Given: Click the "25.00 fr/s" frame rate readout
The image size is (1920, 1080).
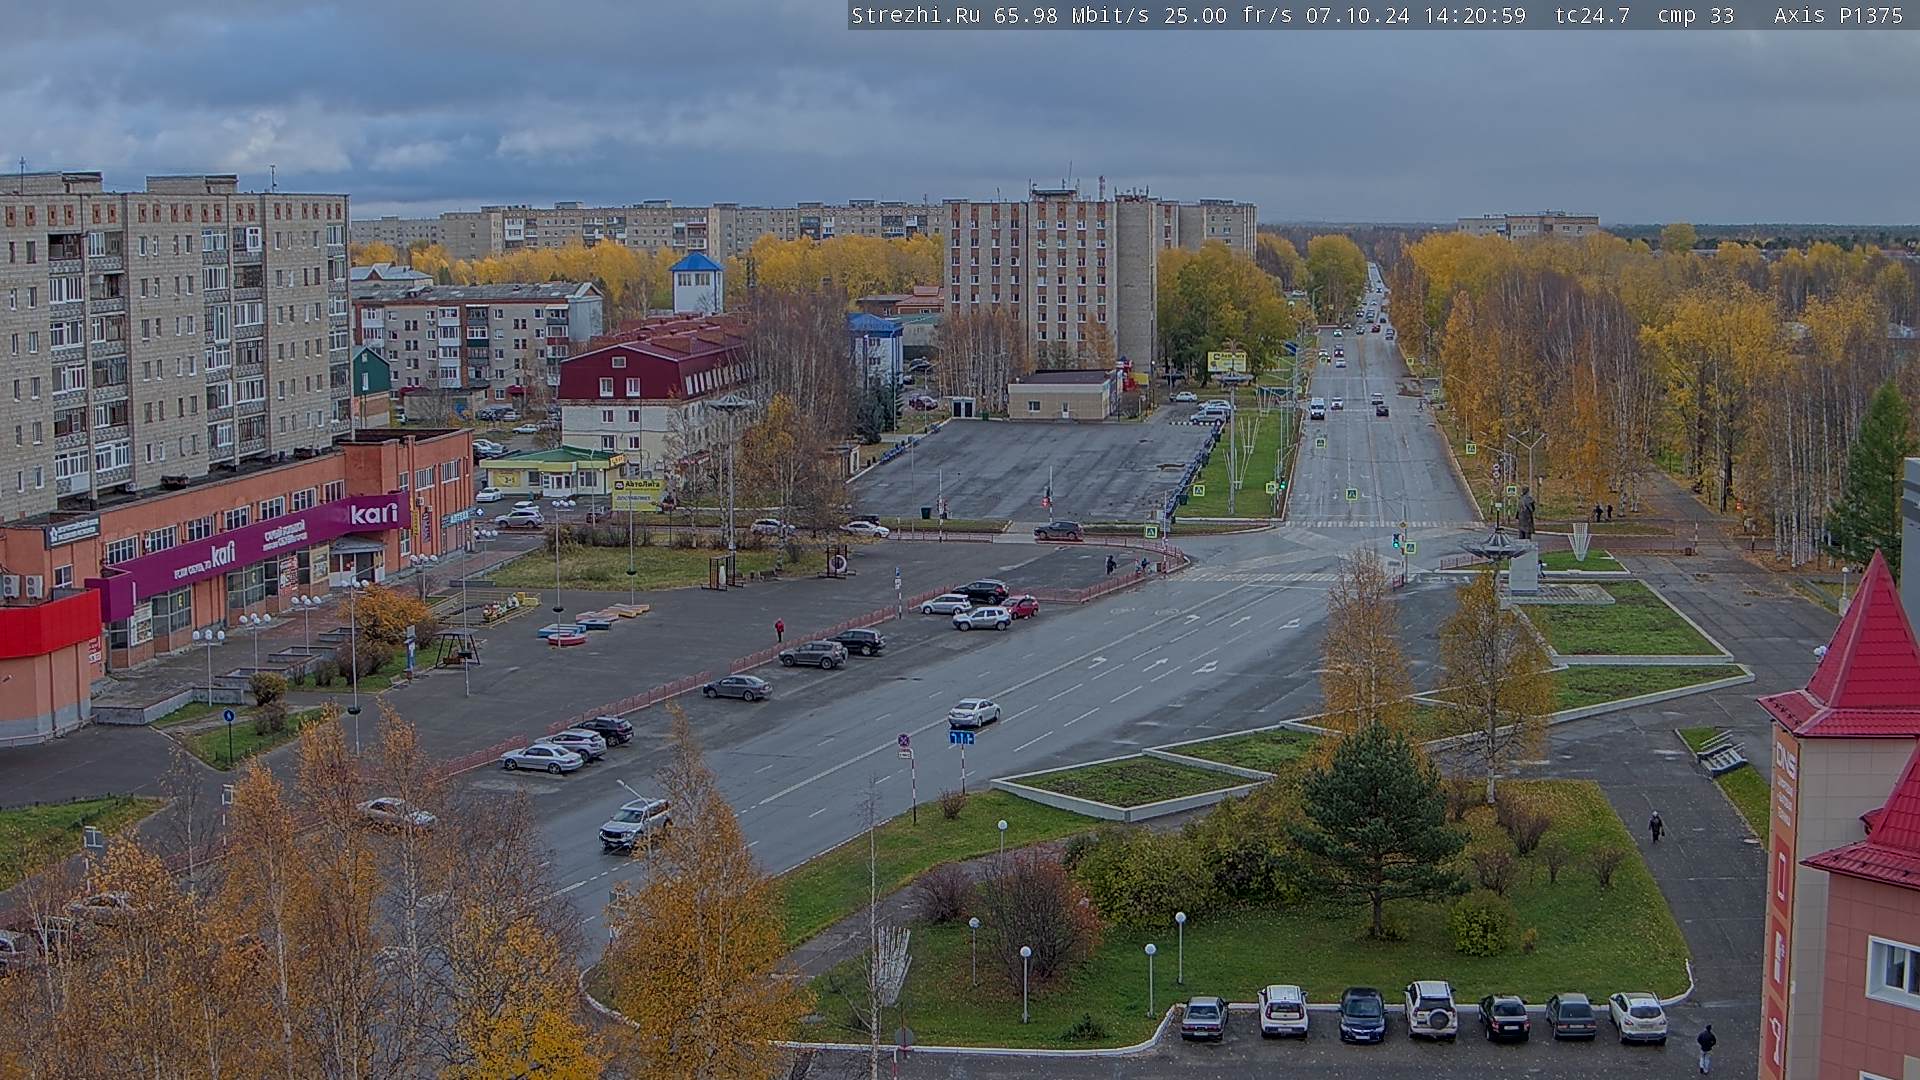Looking at the screenshot, I should click(x=1229, y=15).
